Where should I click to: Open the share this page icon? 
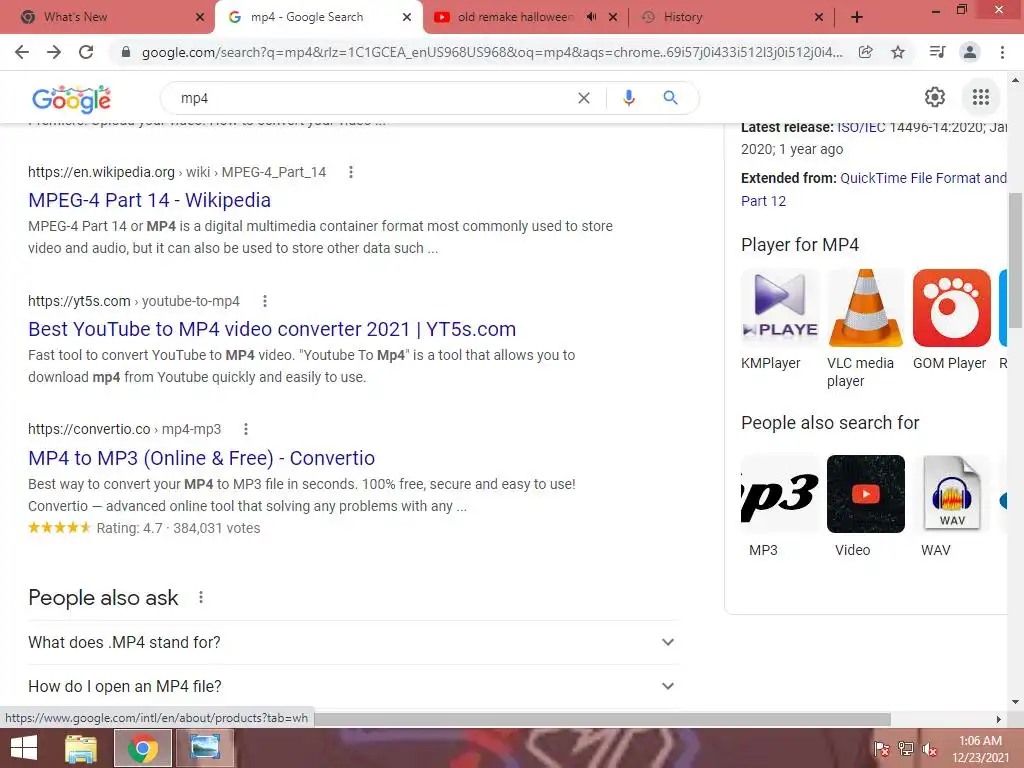click(x=865, y=52)
